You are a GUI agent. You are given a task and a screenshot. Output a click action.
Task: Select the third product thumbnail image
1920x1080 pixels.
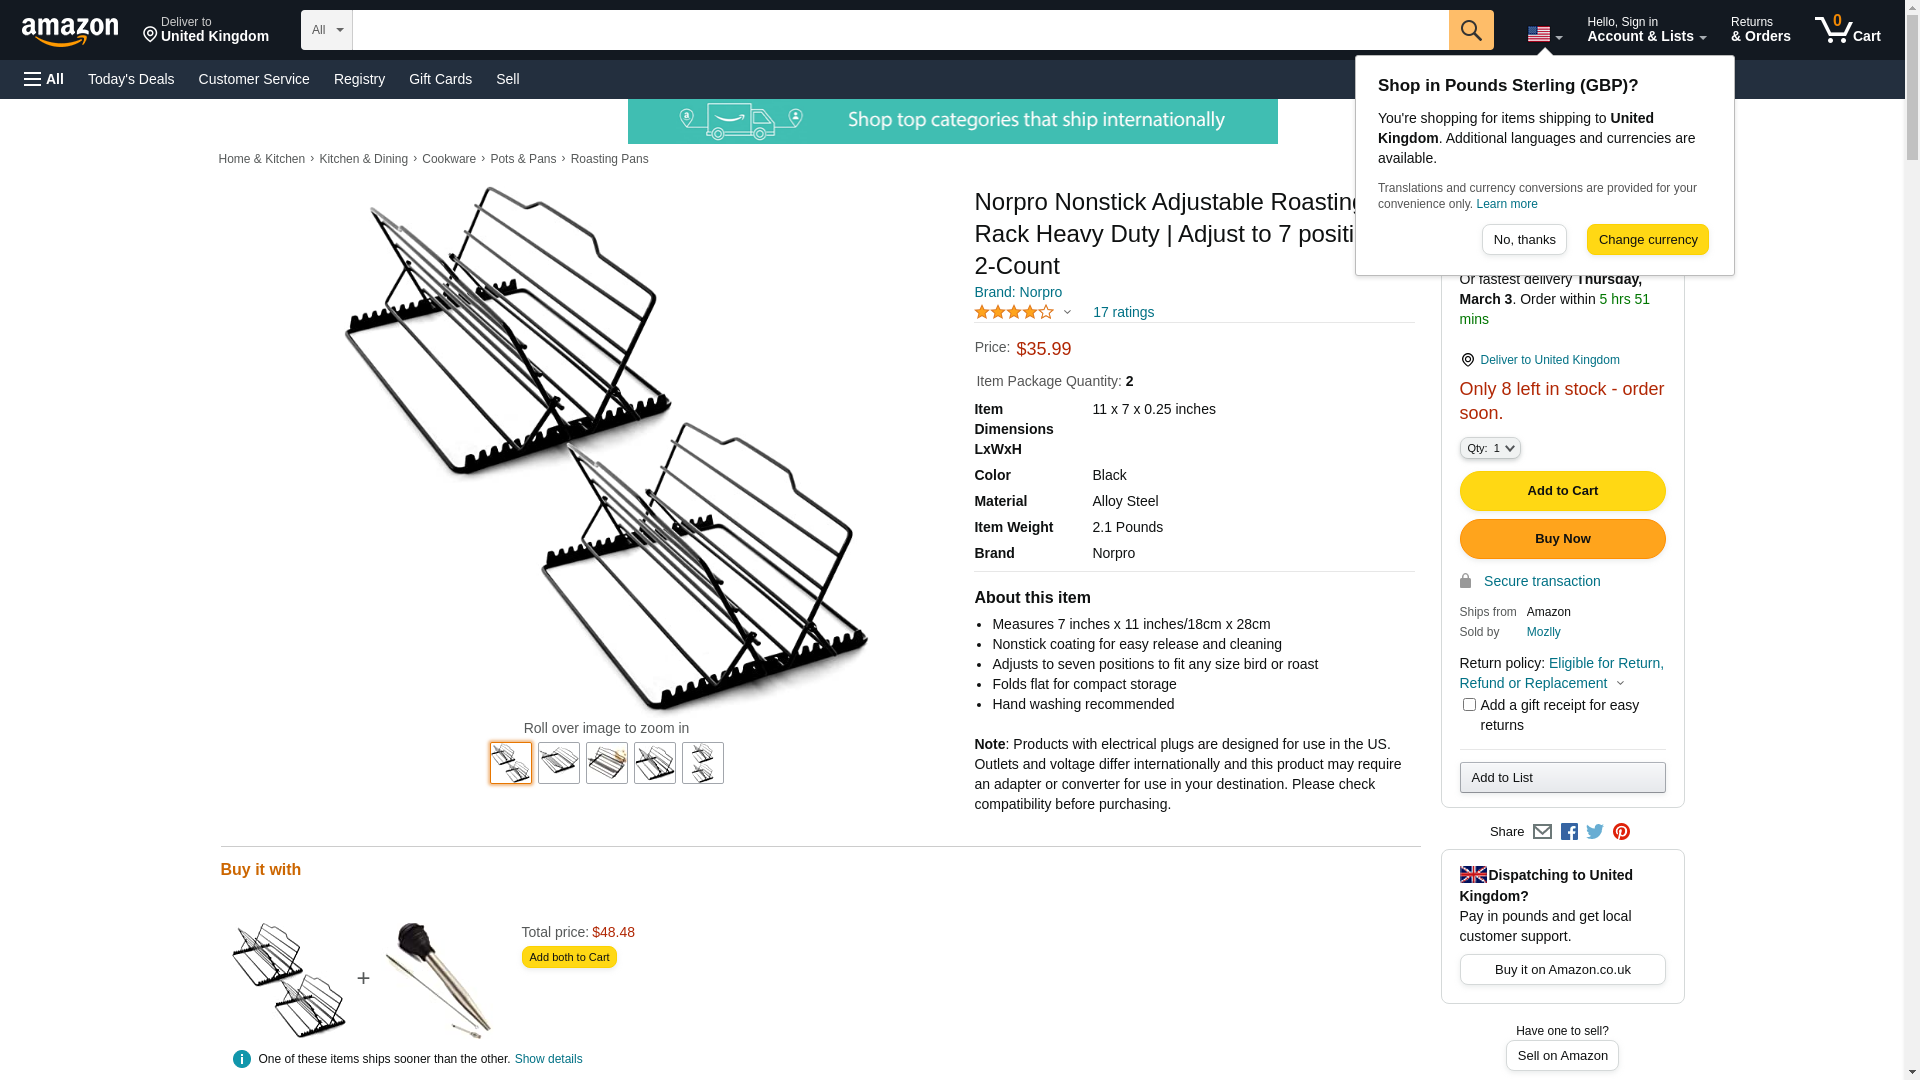pos(607,763)
